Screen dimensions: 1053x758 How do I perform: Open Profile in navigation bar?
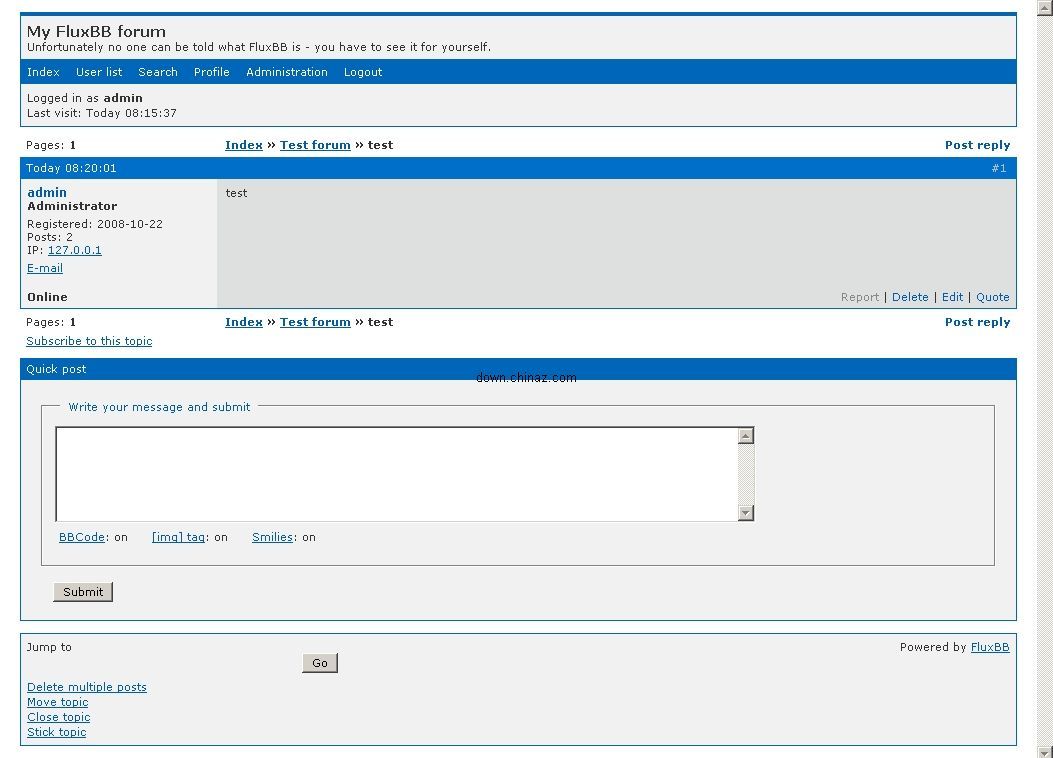211,72
